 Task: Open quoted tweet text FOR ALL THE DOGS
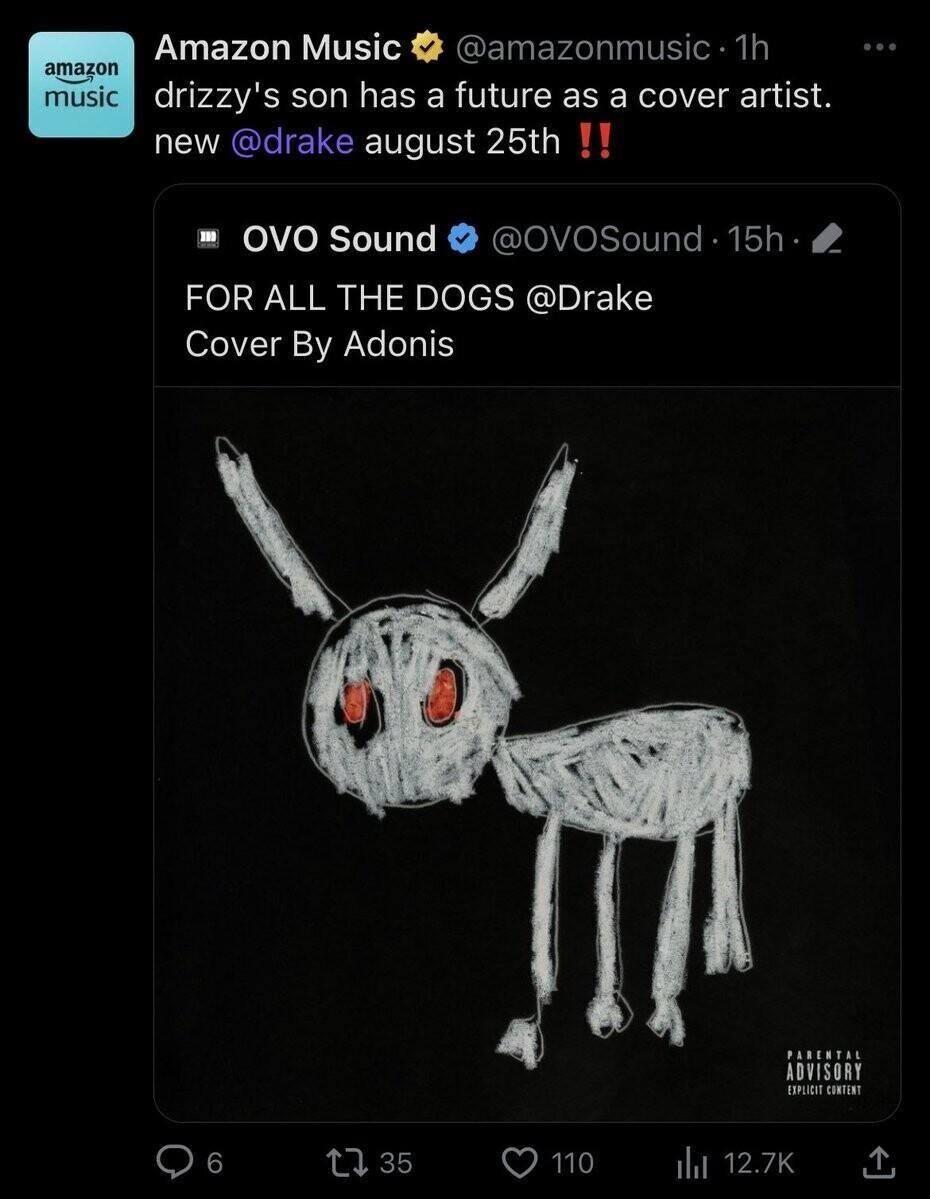[350, 297]
